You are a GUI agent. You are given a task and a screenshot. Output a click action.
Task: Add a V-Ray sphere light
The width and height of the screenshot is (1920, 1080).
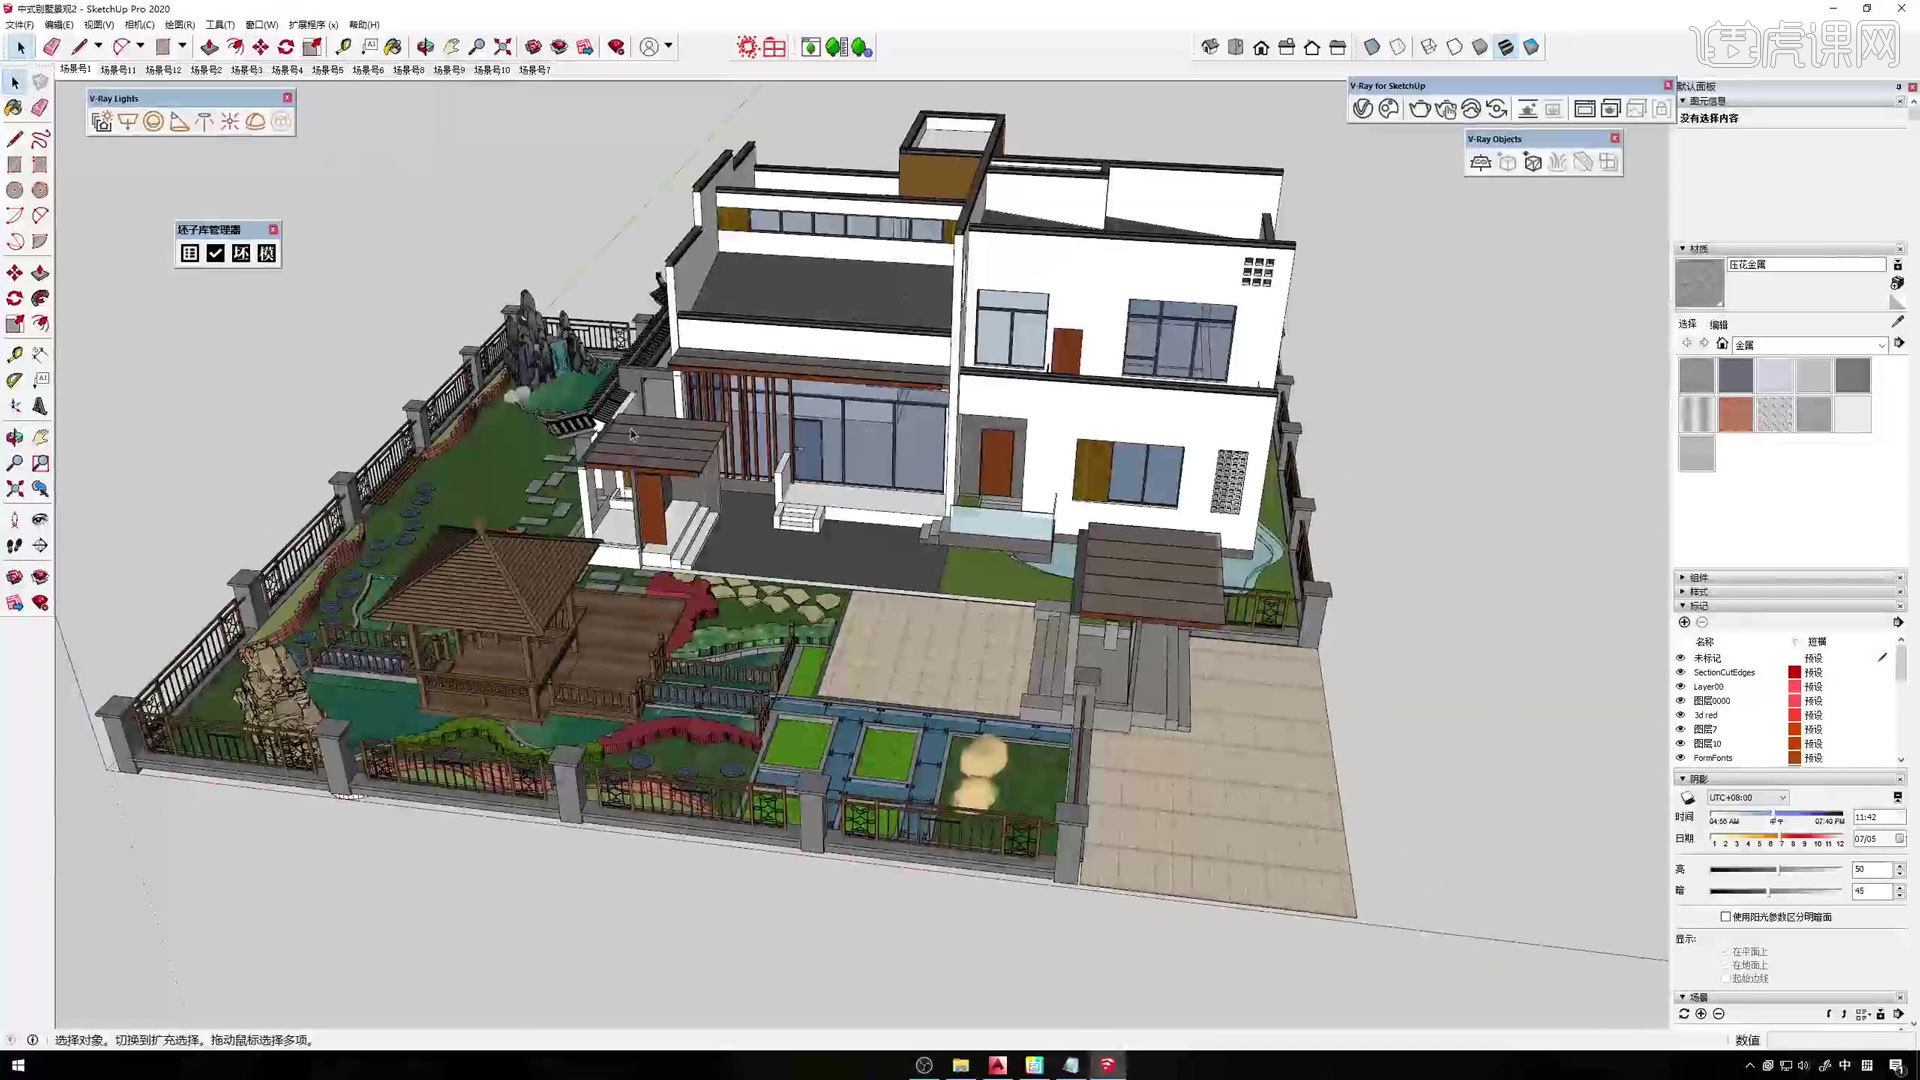coord(153,122)
